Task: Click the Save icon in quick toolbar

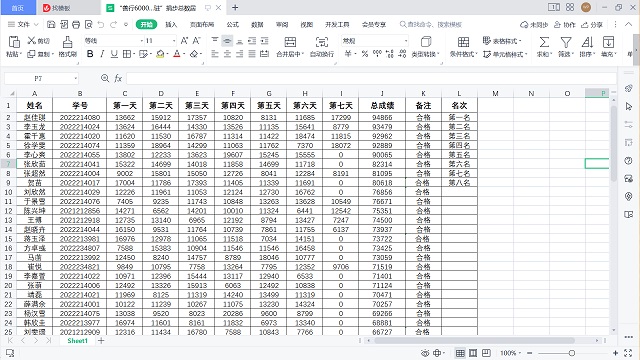Action: pyautogui.click(x=51, y=24)
